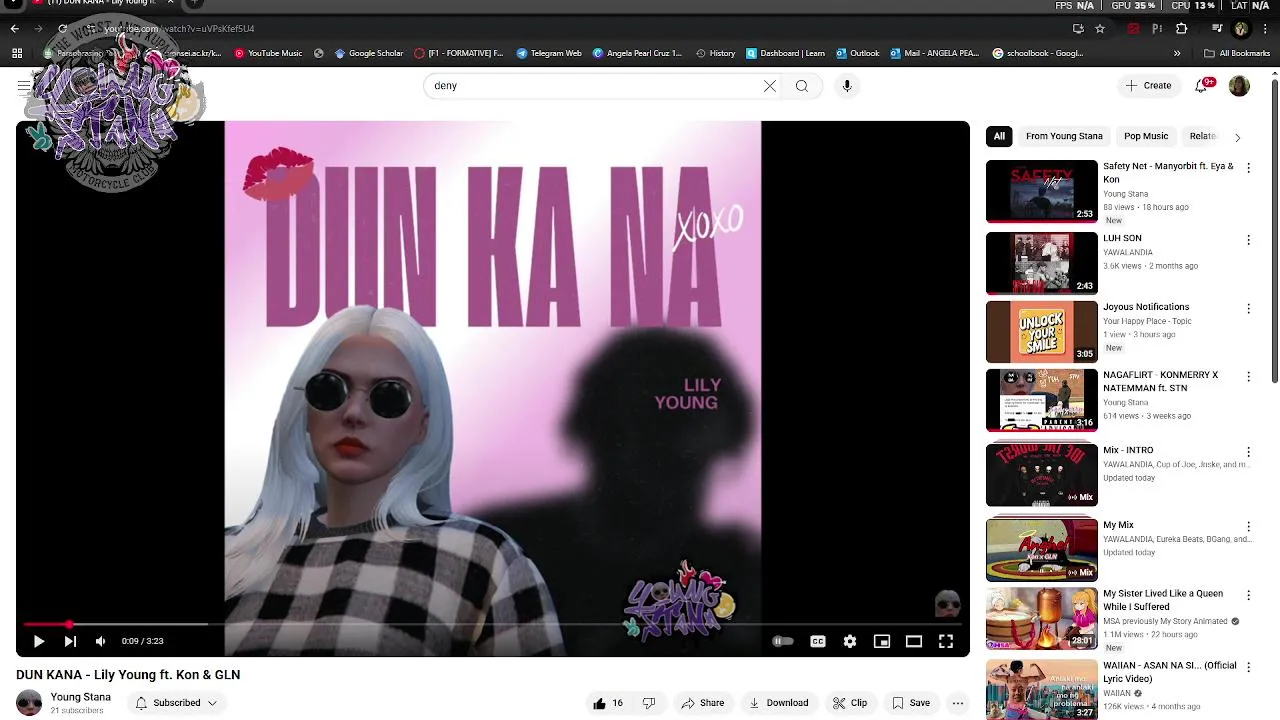Open the YouTube account avatar menu

click(x=1239, y=86)
